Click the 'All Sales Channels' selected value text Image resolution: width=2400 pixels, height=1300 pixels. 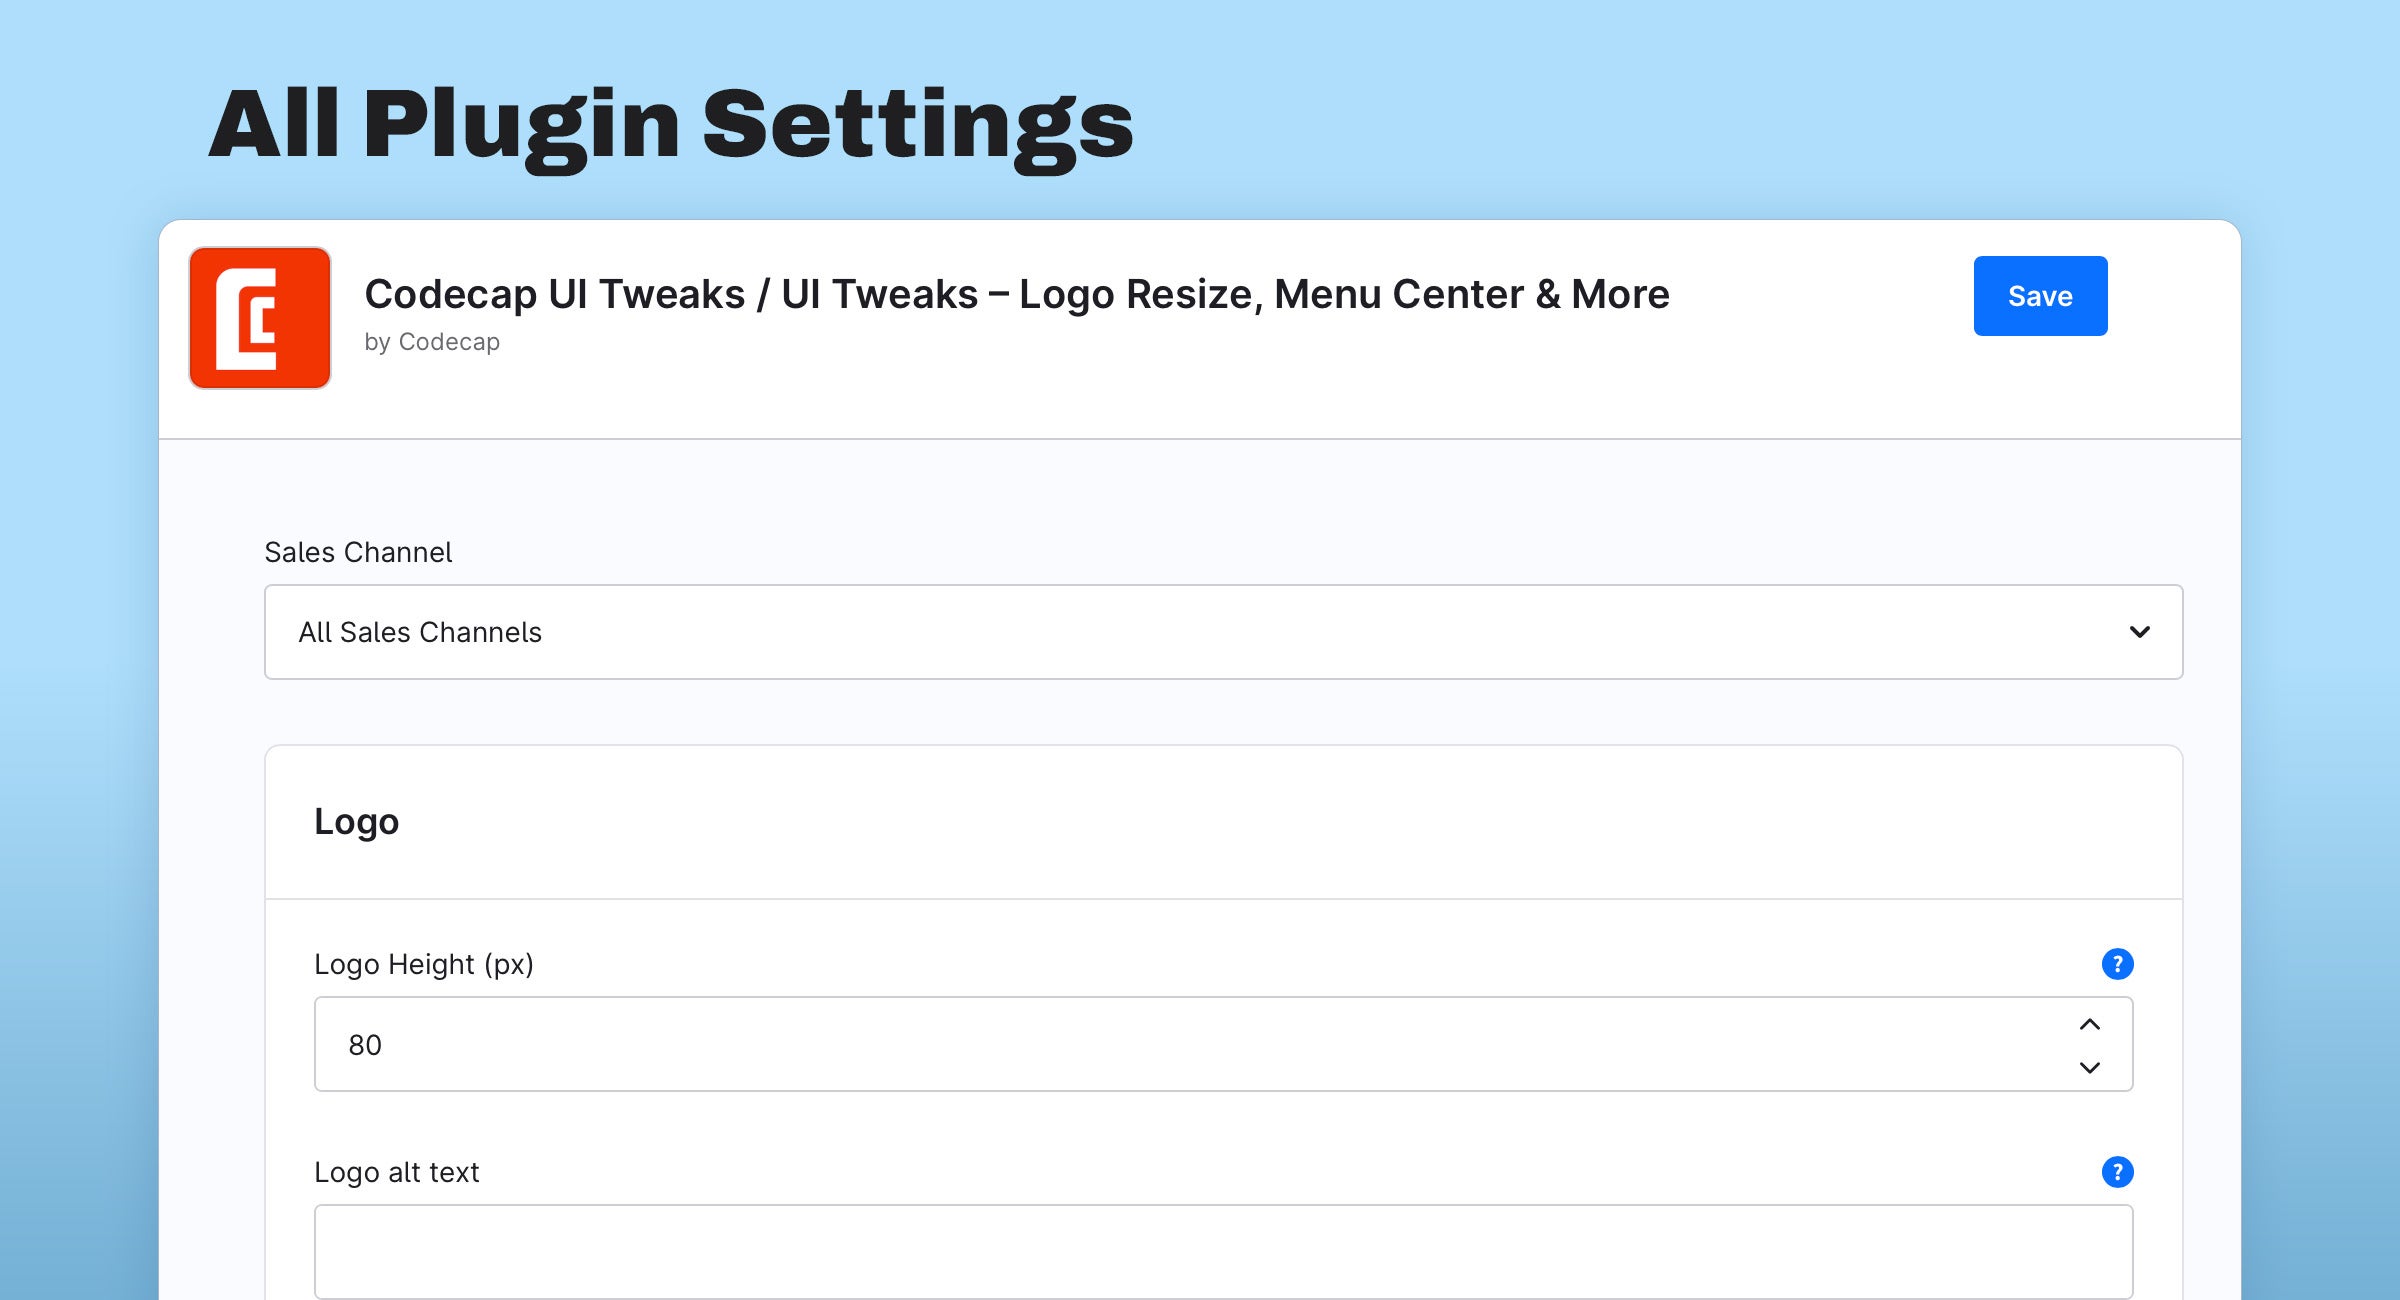pos(420,632)
